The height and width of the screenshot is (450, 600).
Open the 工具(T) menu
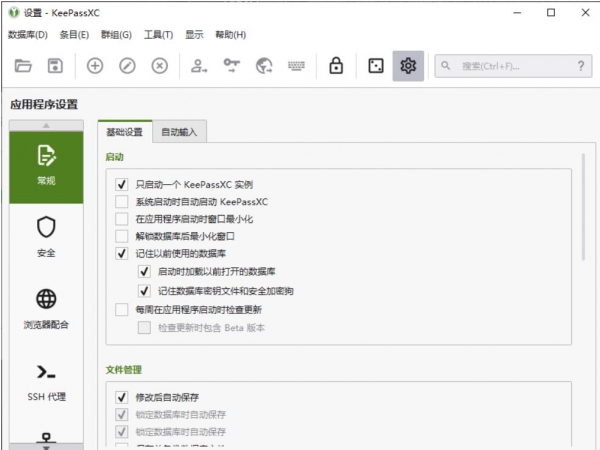coord(158,35)
